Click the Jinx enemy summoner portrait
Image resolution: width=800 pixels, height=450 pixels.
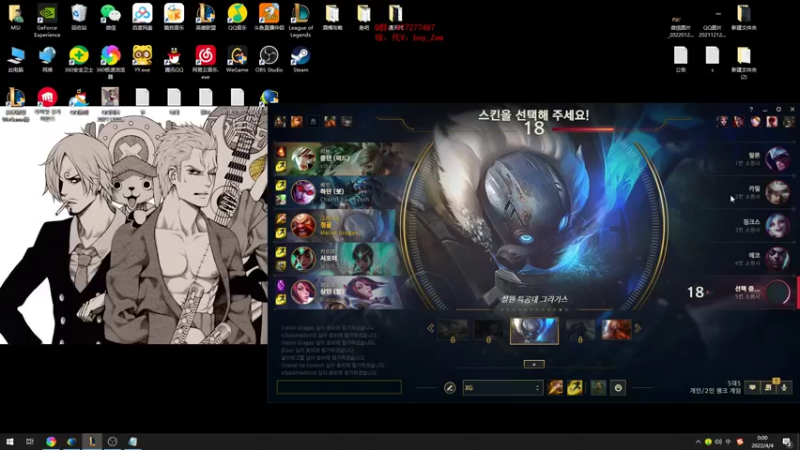click(778, 226)
